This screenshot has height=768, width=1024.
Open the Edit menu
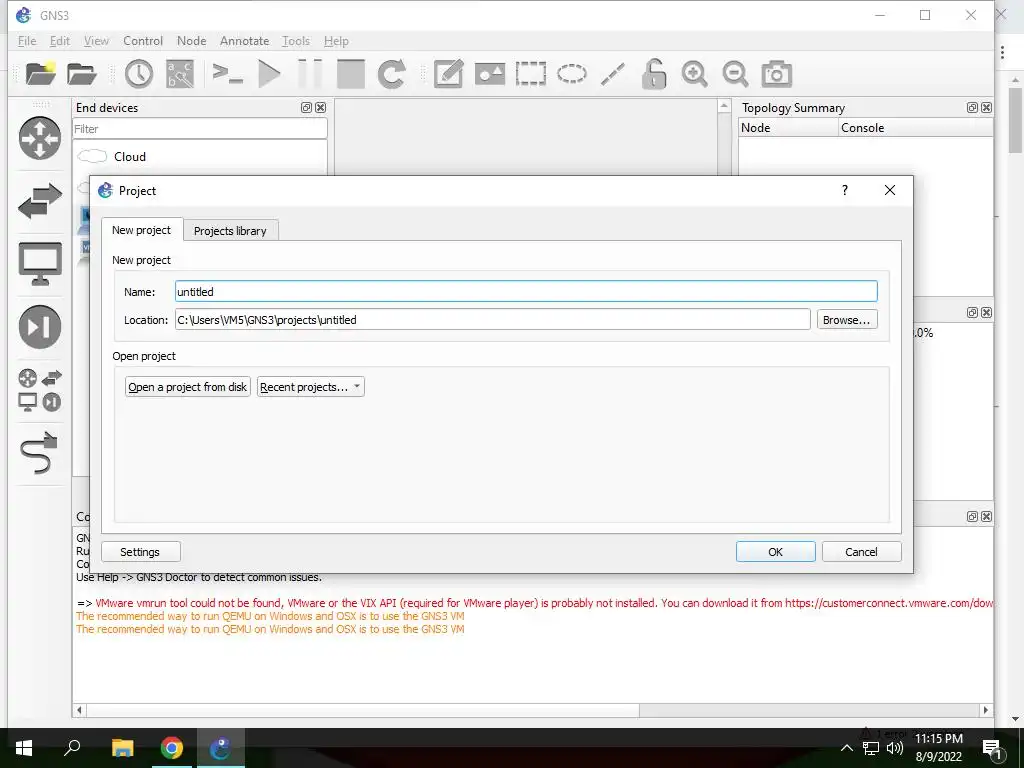click(x=59, y=40)
